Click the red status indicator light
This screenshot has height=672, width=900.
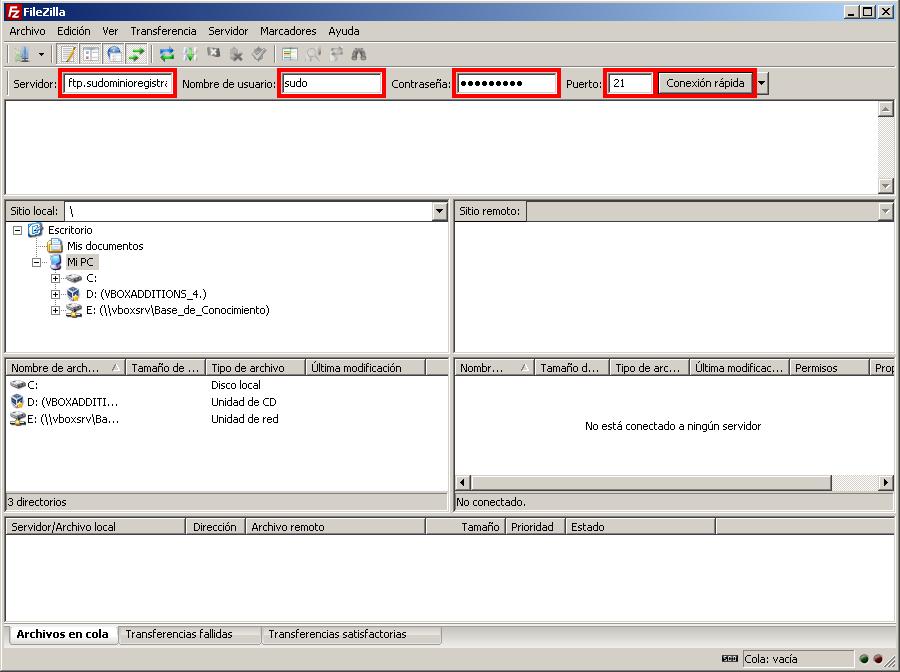[x=878, y=659]
